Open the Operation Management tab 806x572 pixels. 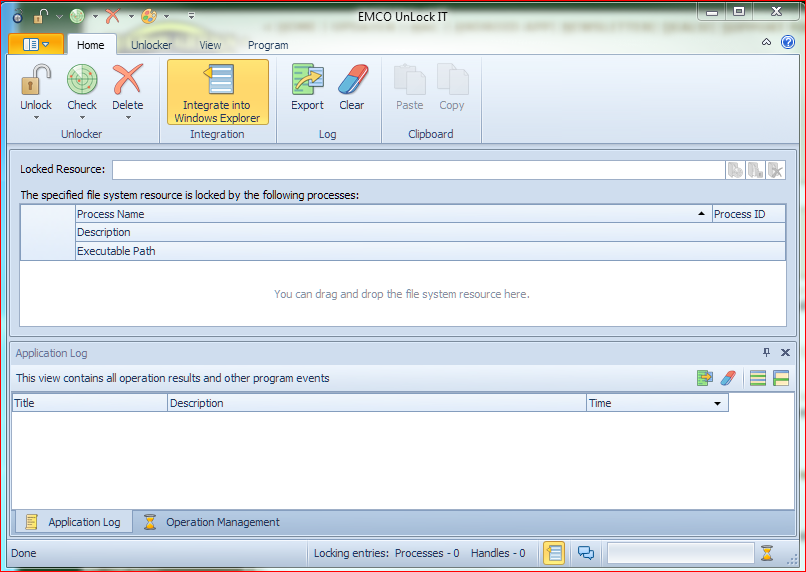click(212, 522)
